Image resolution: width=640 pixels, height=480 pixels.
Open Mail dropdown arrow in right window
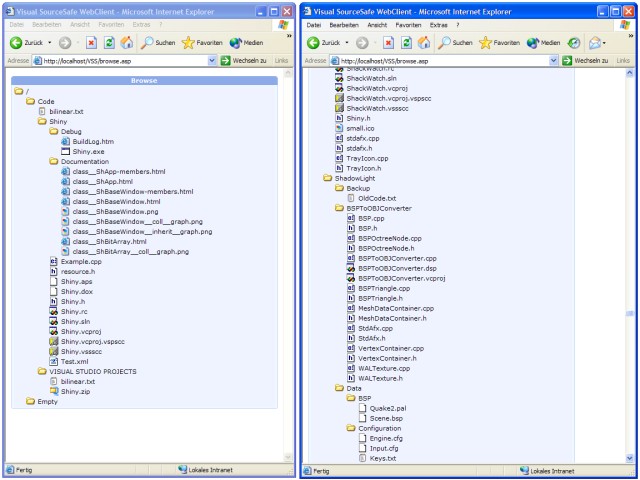[x=604, y=43]
